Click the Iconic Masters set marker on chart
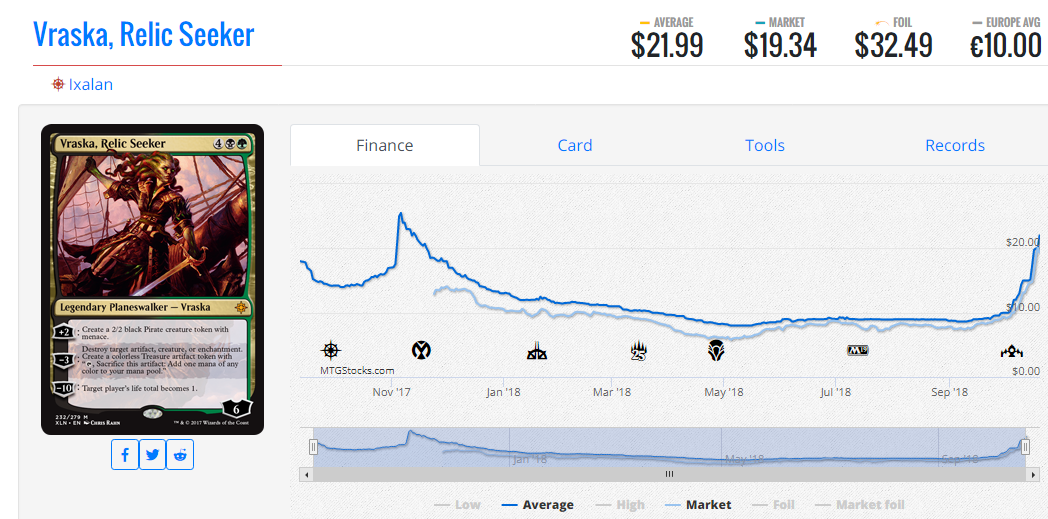1048x519 pixels. pos(421,349)
